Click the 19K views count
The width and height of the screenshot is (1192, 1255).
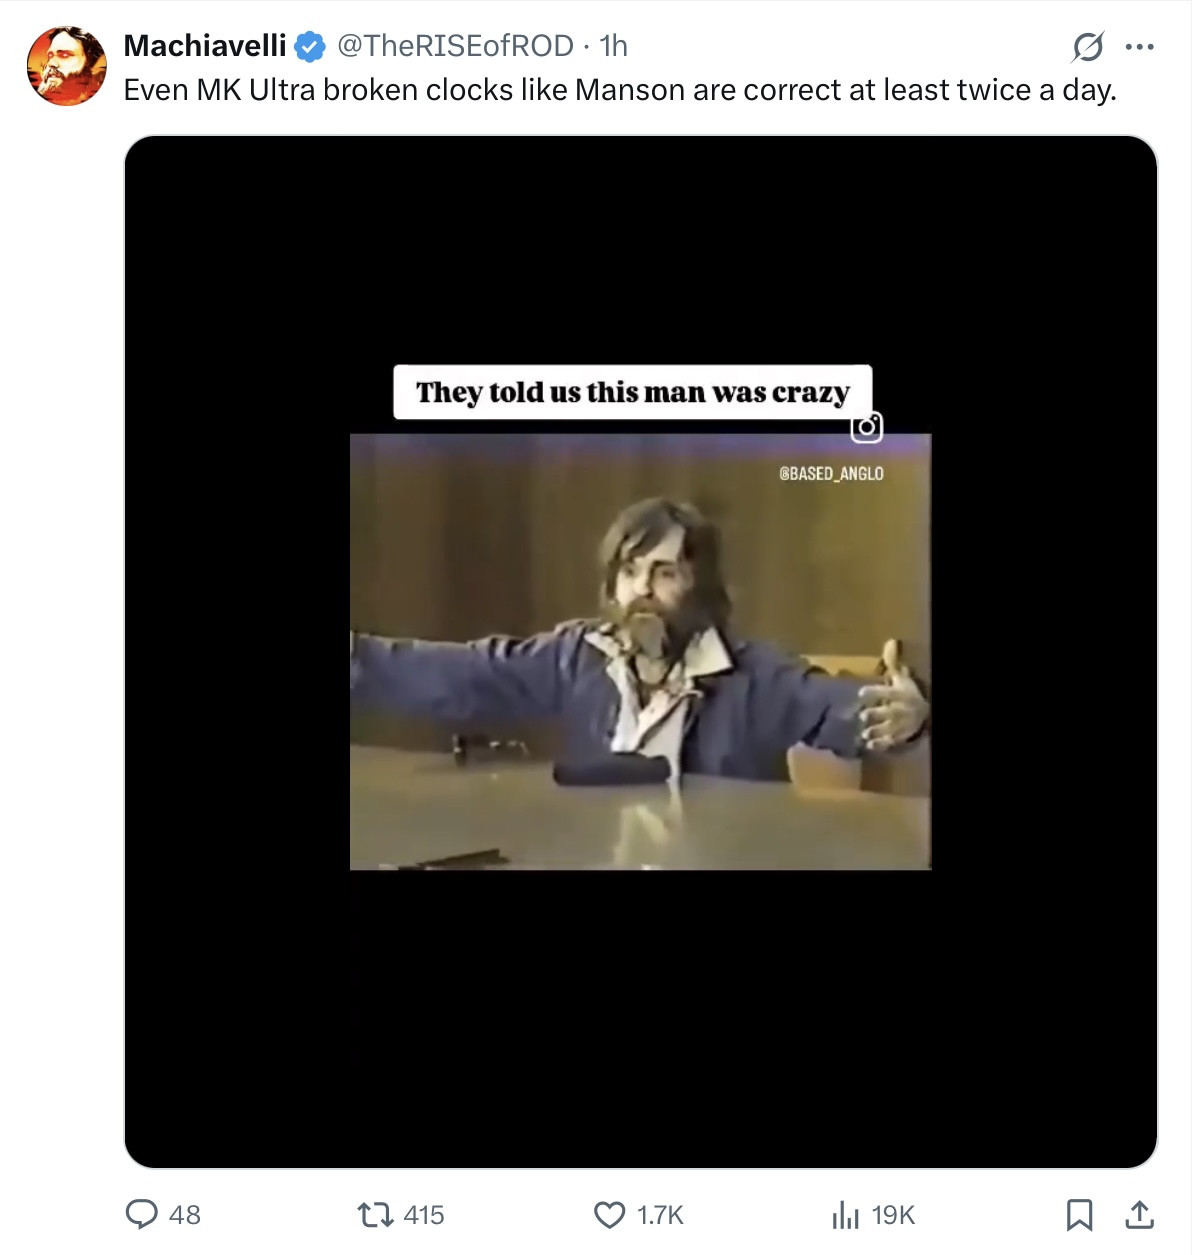(893, 1215)
